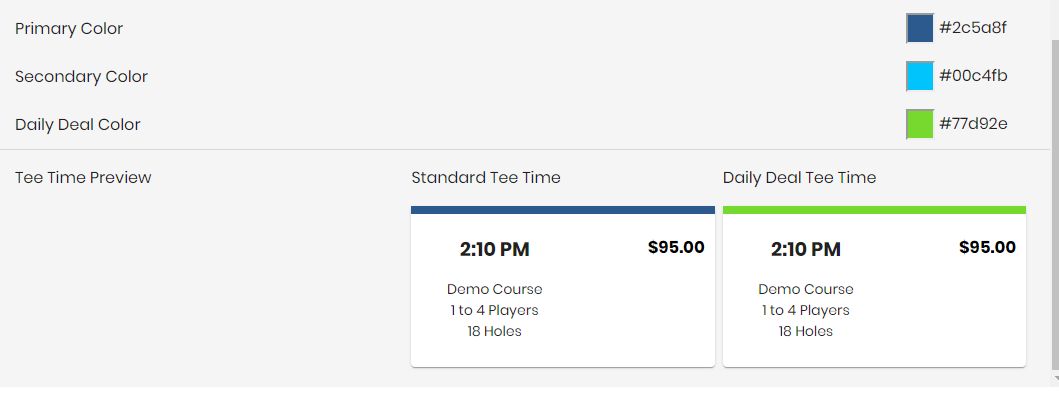1059x395 pixels.
Task: Click the #2c5a8f hex value
Action: (x=973, y=28)
